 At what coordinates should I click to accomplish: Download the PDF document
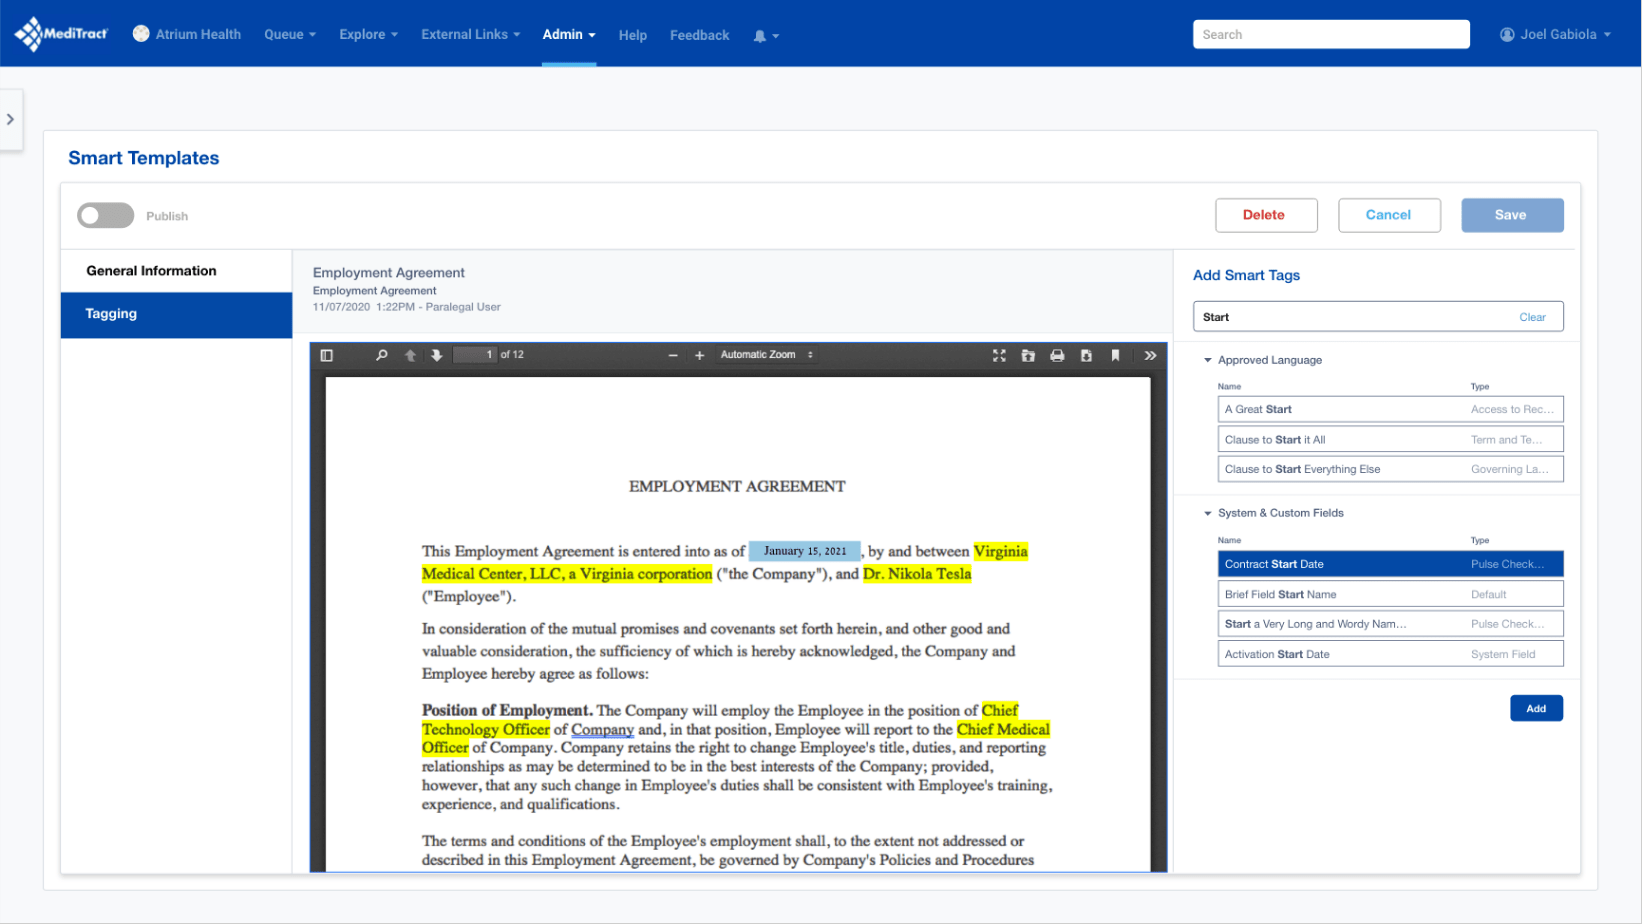coord(1086,355)
